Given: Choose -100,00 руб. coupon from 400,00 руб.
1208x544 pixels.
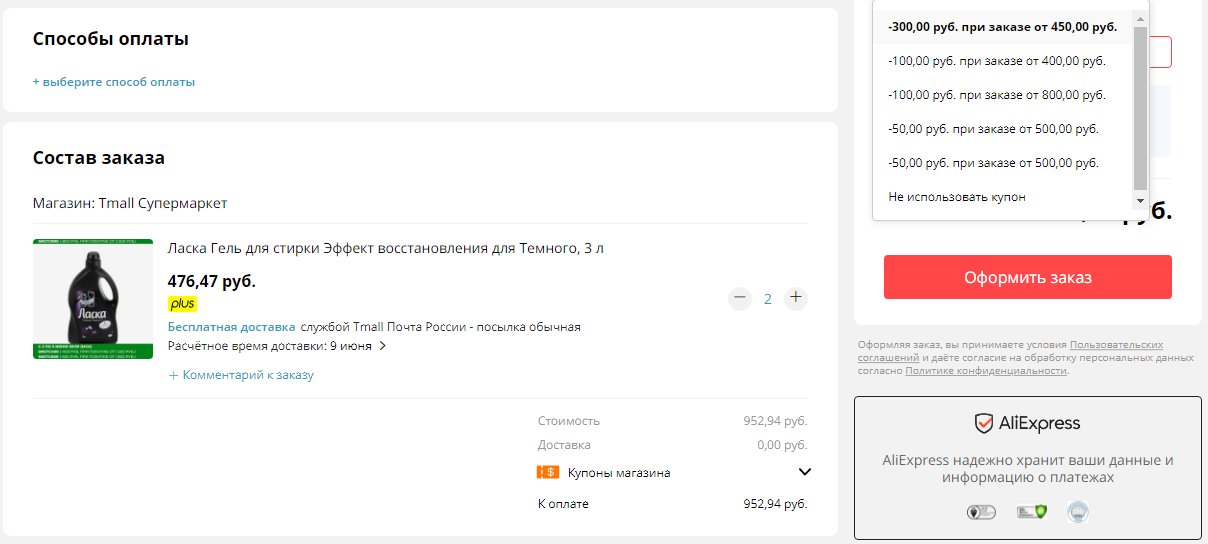Looking at the screenshot, I should click(1003, 61).
